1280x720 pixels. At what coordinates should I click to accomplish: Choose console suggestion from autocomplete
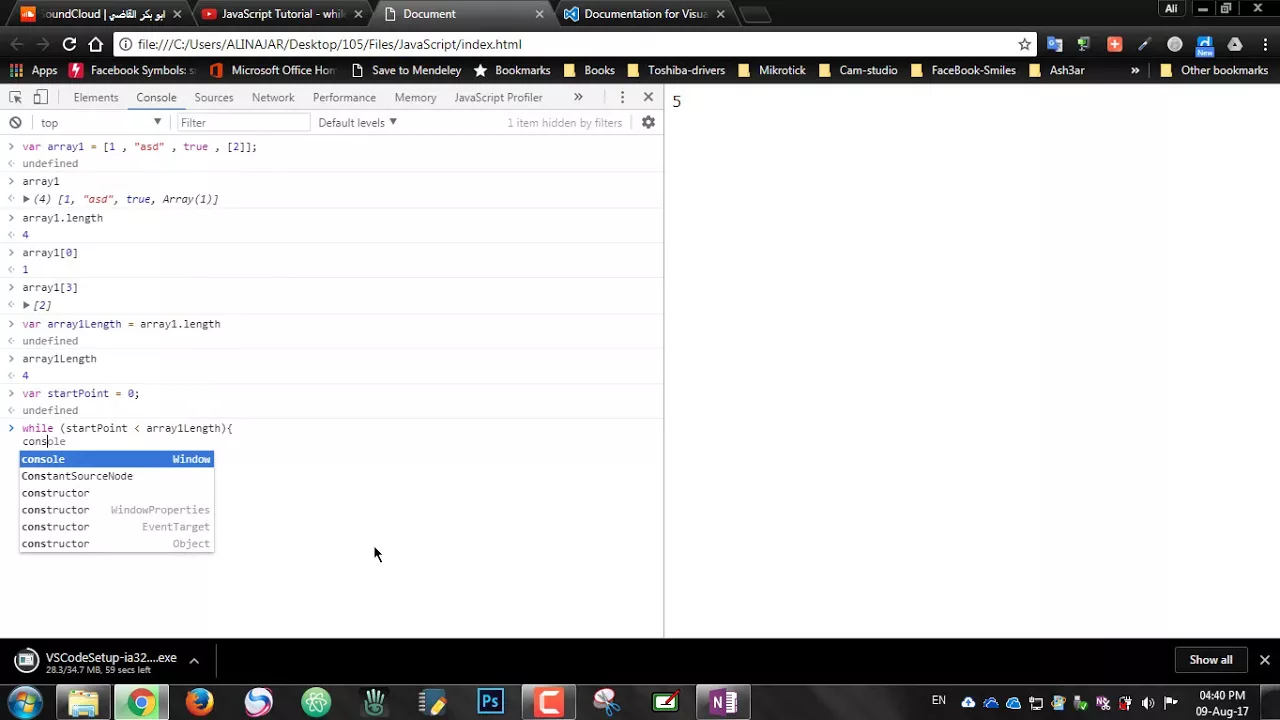(116, 459)
